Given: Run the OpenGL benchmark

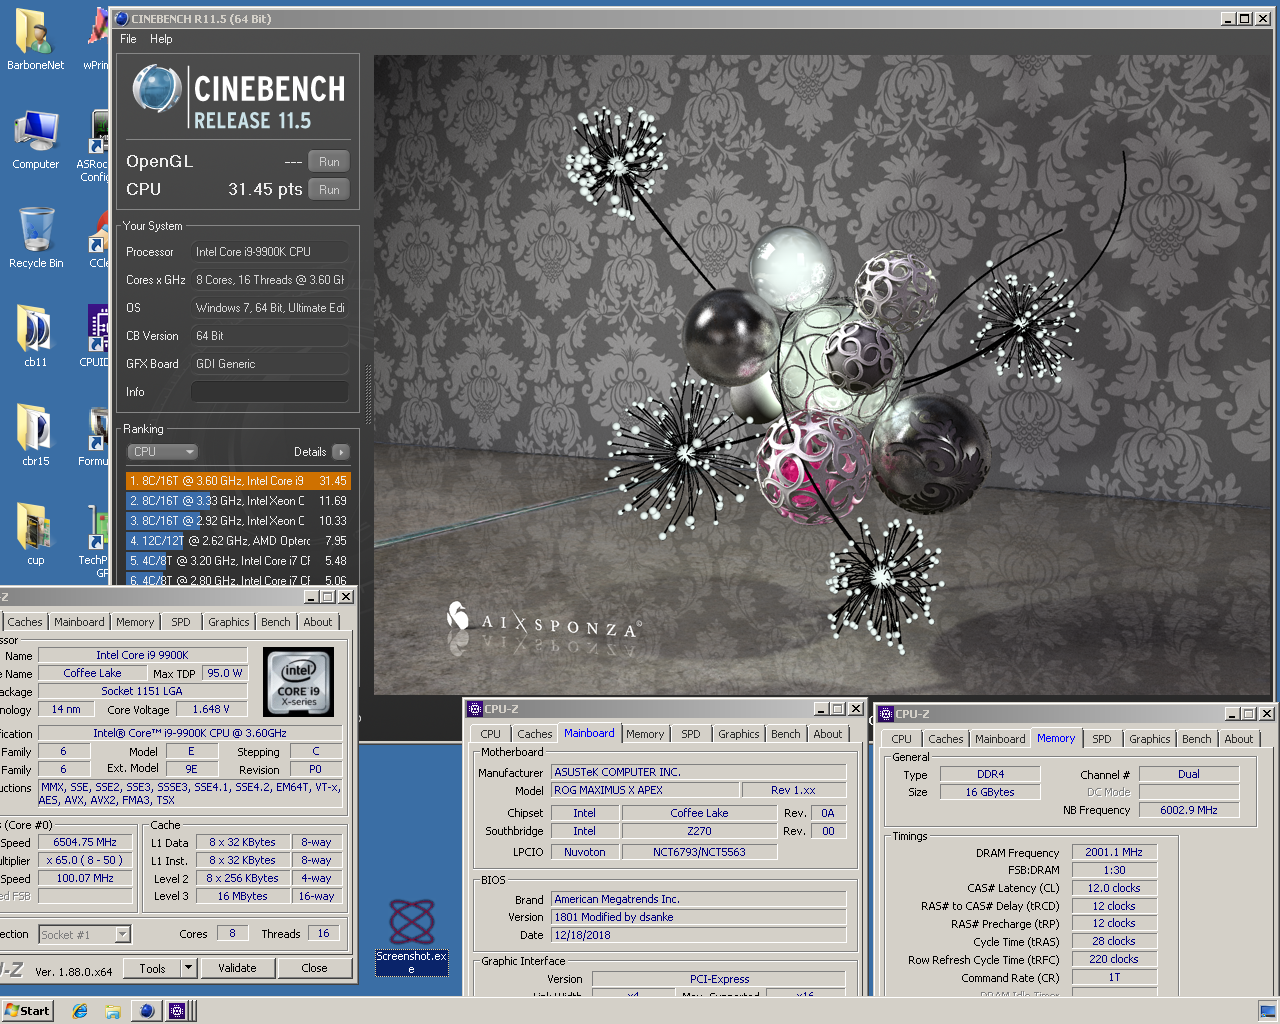Looking at the screenshot, I should (x=329, y=162).
